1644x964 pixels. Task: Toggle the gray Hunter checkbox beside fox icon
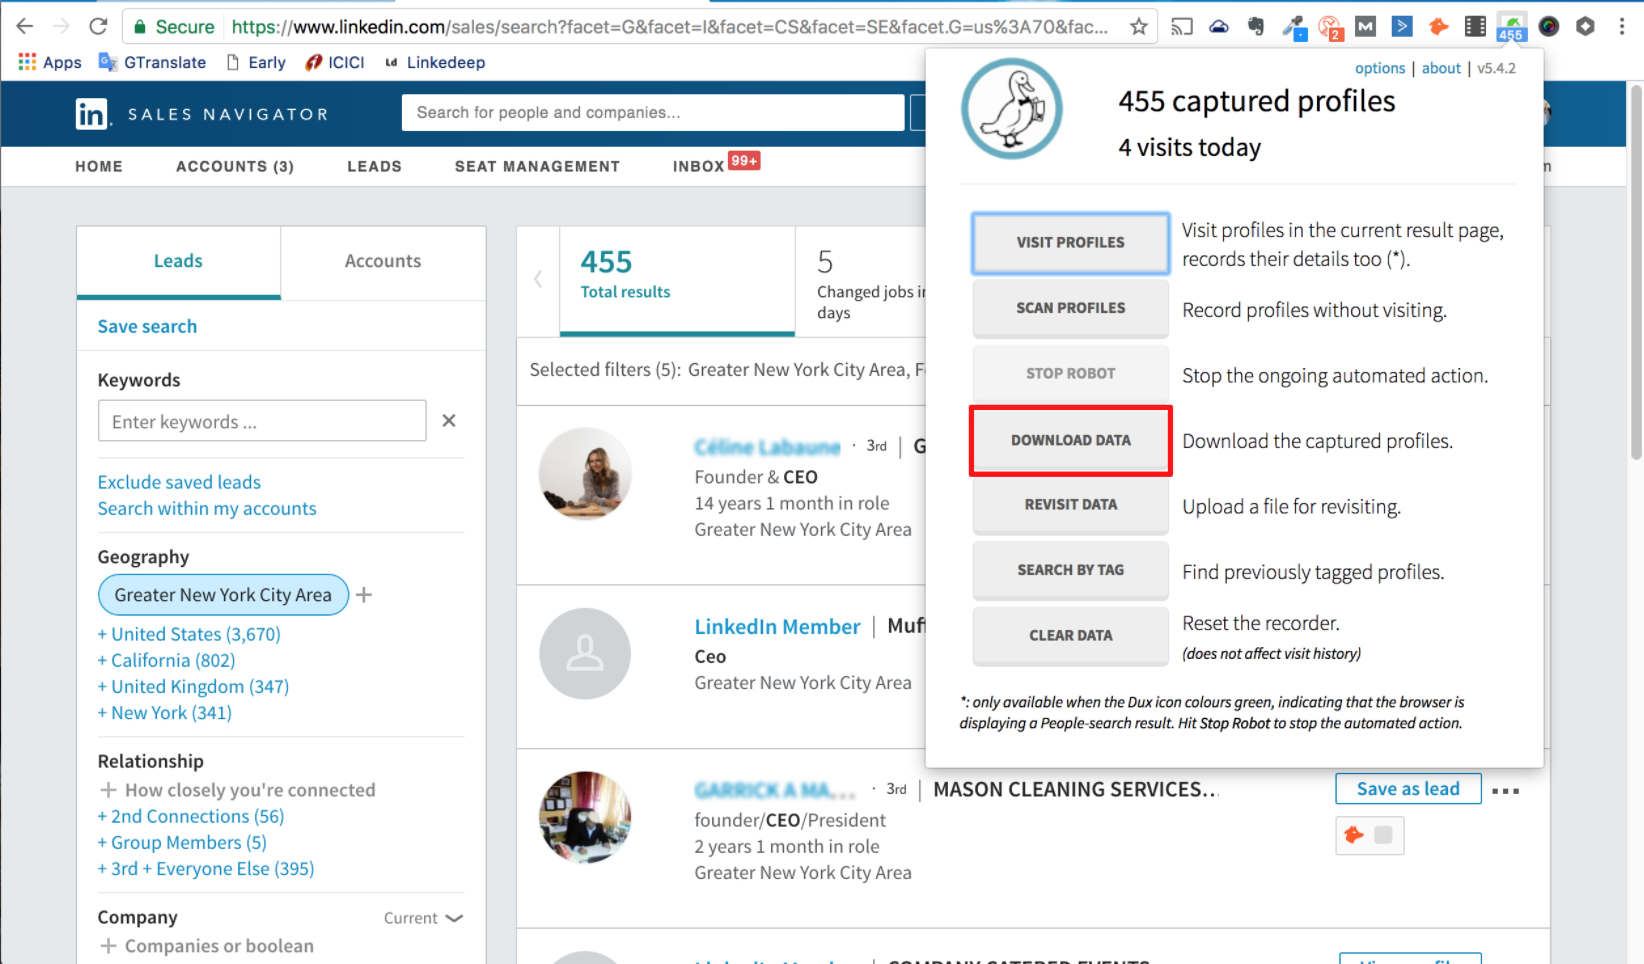[x=1383, y=835]
